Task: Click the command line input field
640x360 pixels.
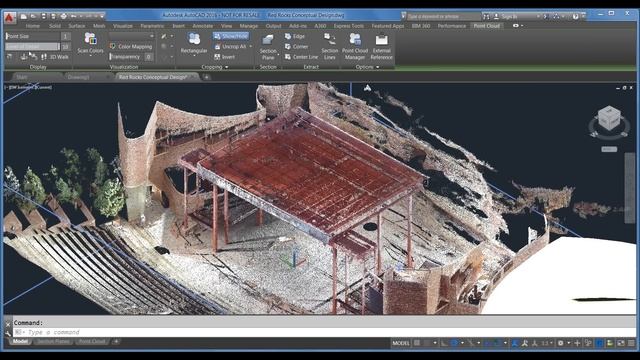Action: tap(324, 333)
